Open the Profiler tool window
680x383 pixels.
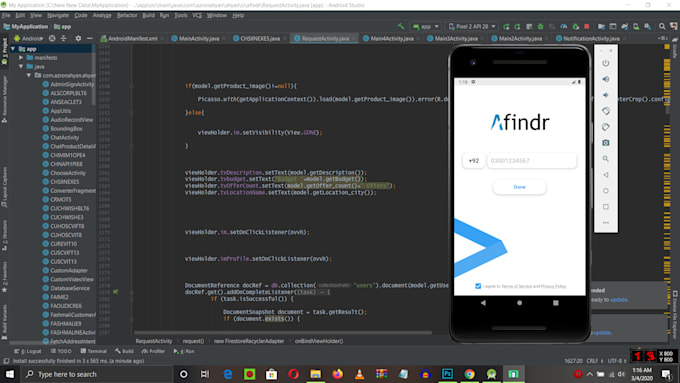point(154,351)
